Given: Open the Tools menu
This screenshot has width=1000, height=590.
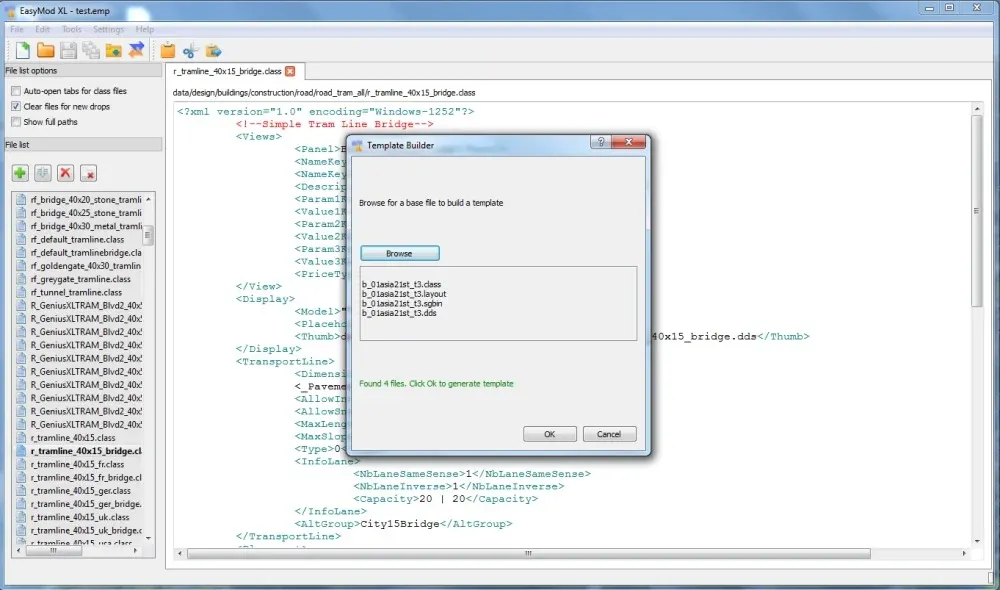Looking at the screenshot, I should click(71, 29).
